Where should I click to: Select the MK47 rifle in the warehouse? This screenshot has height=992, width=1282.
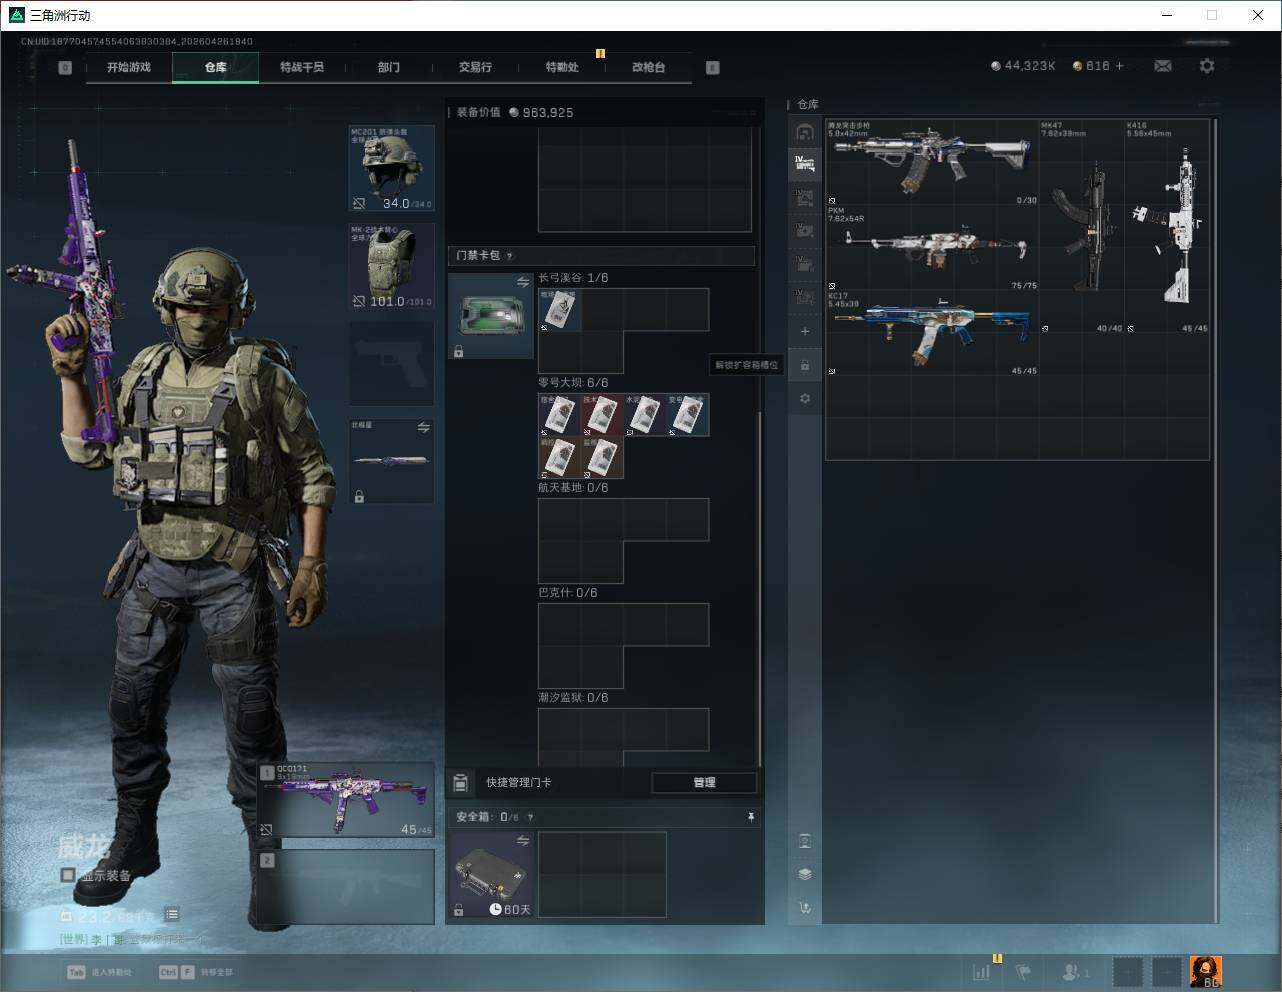pyautogui.click(x=1082, y=227)
